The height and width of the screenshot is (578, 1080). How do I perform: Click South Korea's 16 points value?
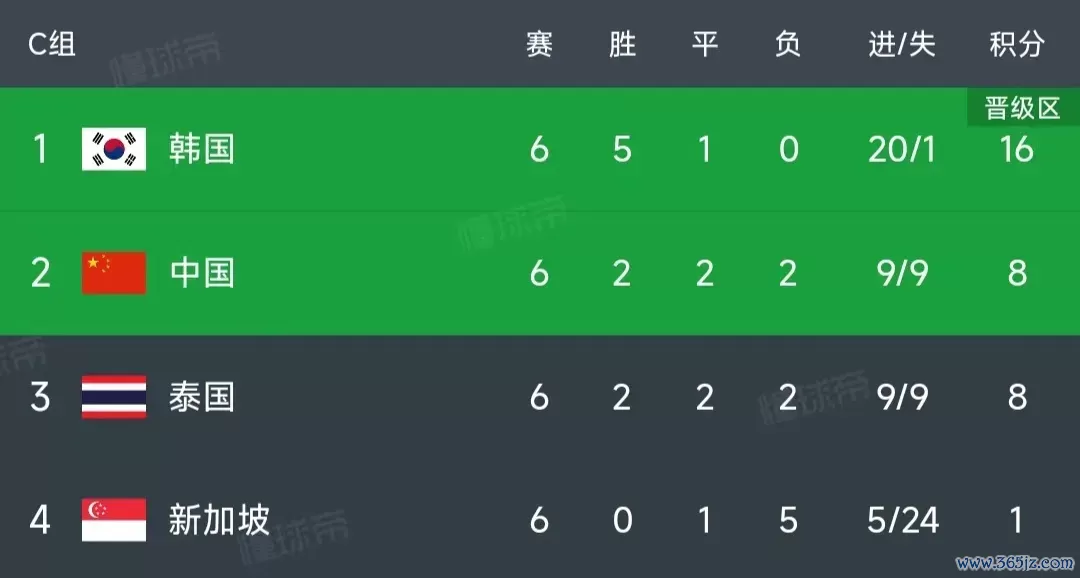[x=1017, y=149]
